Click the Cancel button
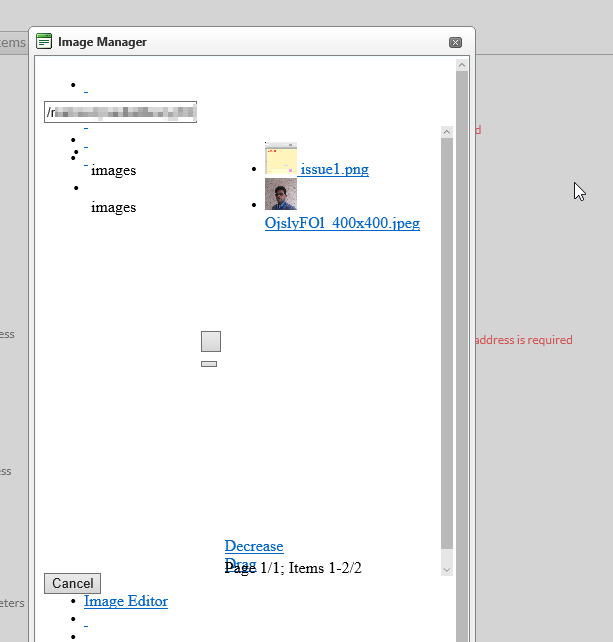The height and width of the screenshot is (642, 613). pyautogui.click(x=72, y=583)
